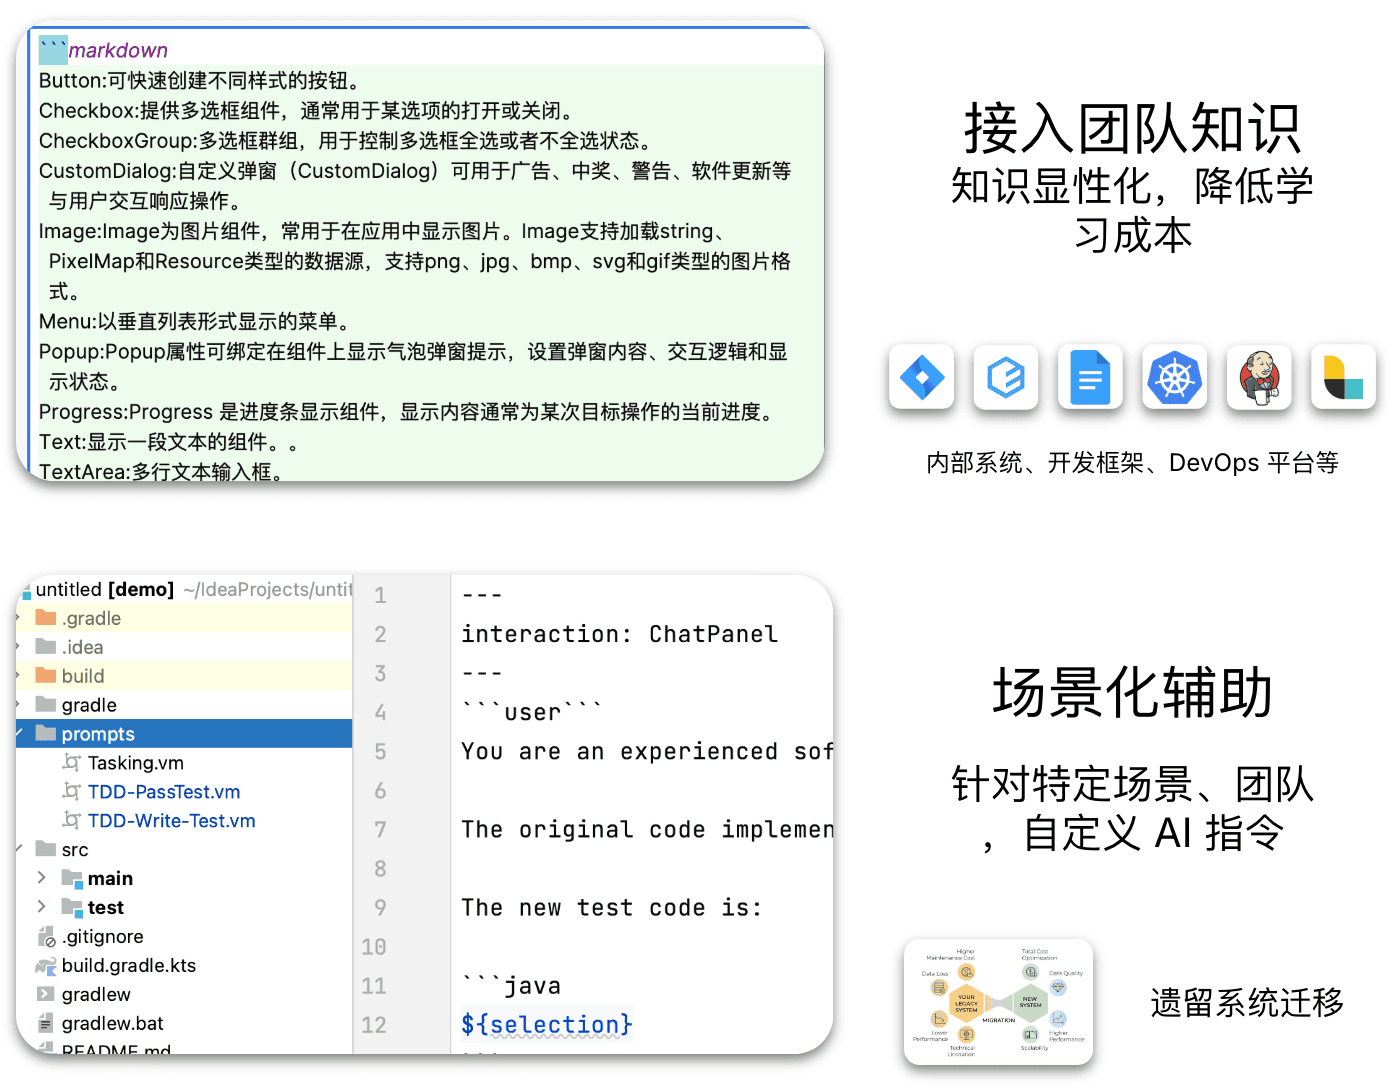Click the .gitignore file icon

(x=46, y=937)
